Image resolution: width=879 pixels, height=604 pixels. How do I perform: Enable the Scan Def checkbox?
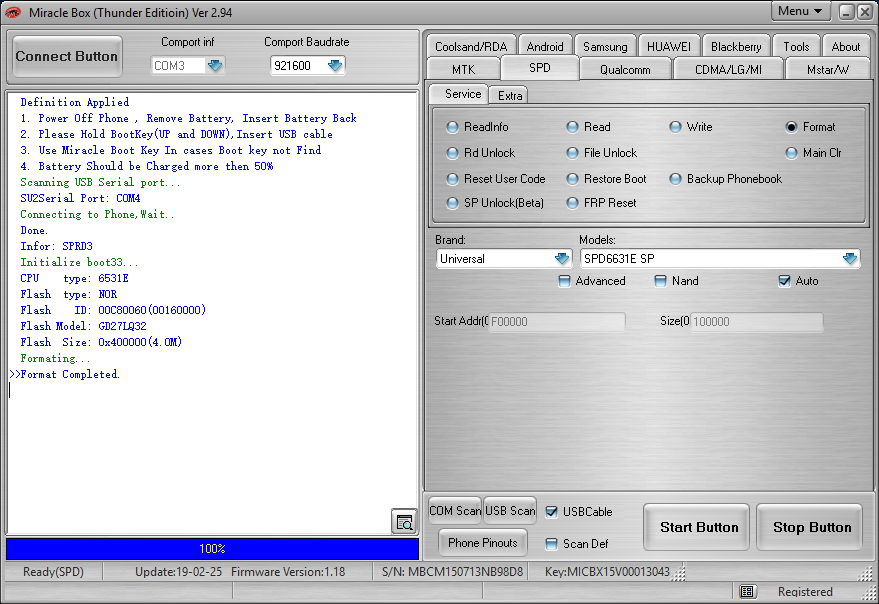[x=552, y=543]
